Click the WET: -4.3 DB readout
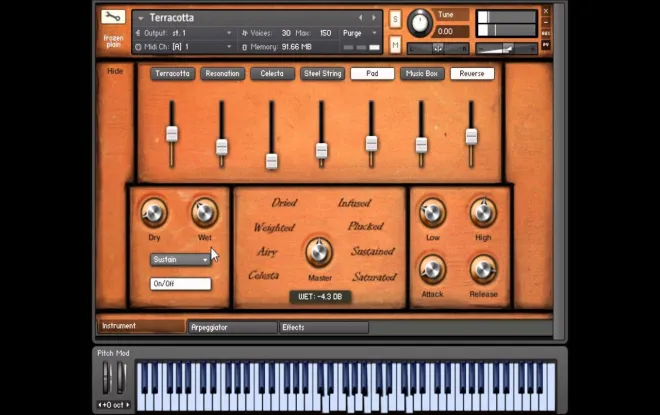This screenshot has width=660, height=415. tap(320, 297)
